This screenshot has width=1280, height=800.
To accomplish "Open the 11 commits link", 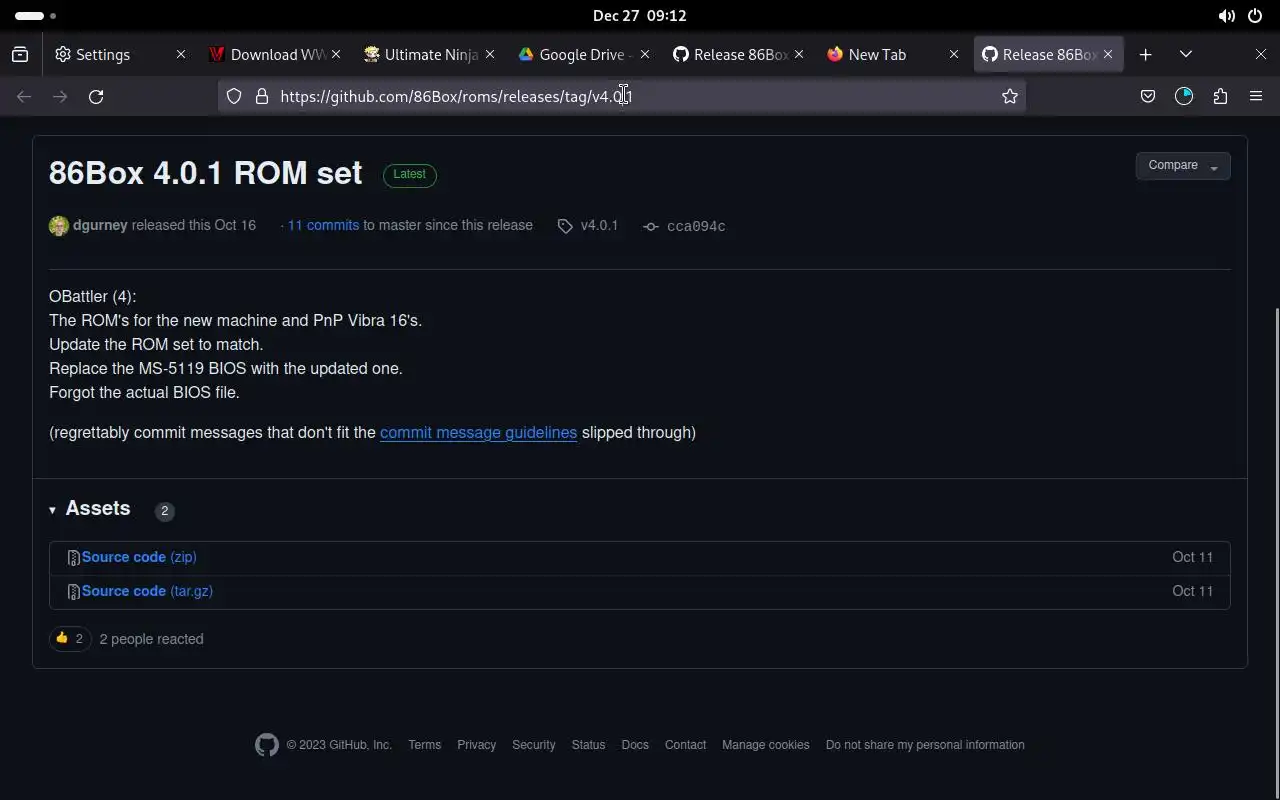I will 323,225.
